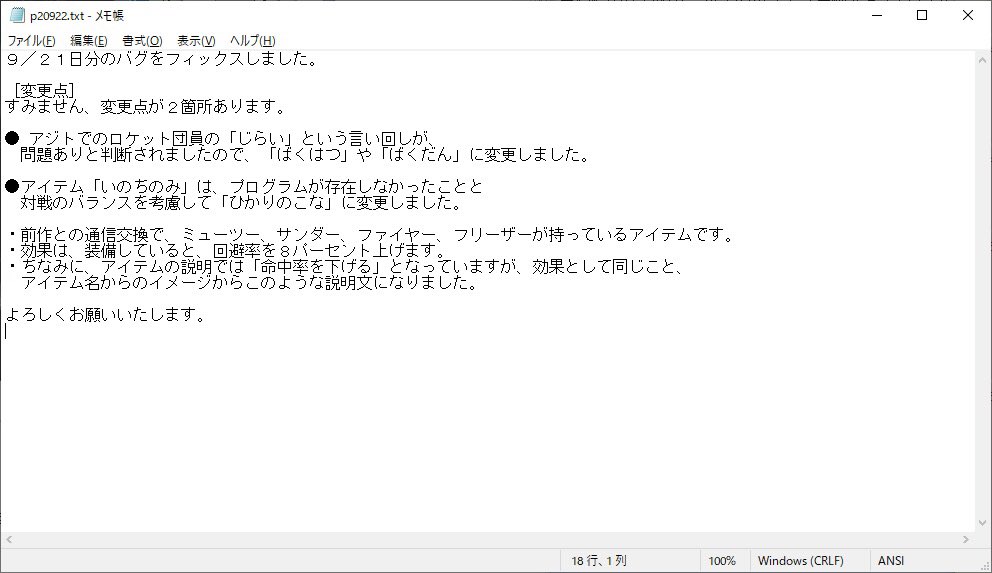Maximize the メモ帳 window

(x=922, y=15)
